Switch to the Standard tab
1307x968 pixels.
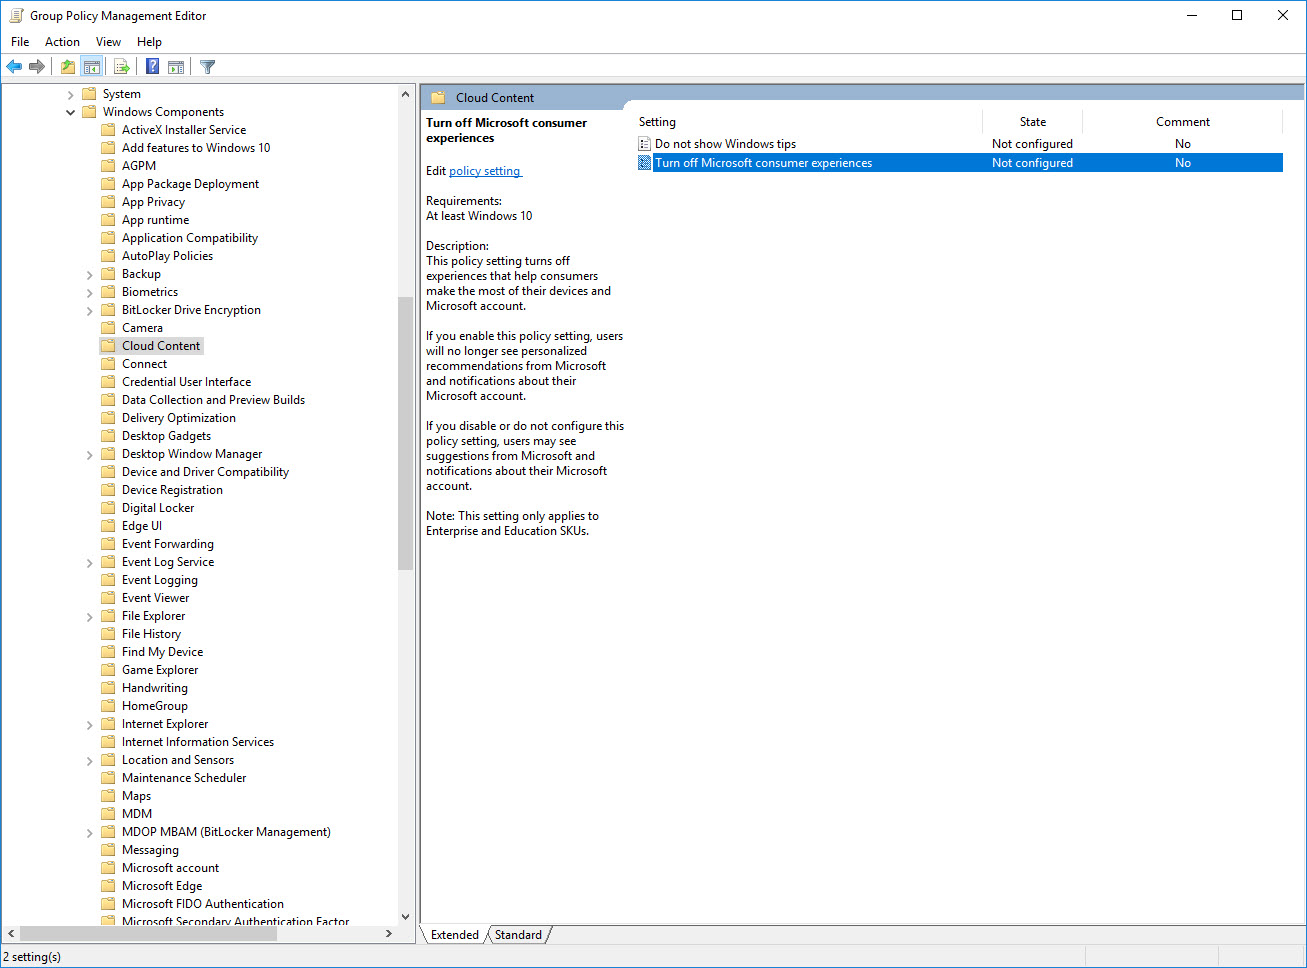coord(518,935)
